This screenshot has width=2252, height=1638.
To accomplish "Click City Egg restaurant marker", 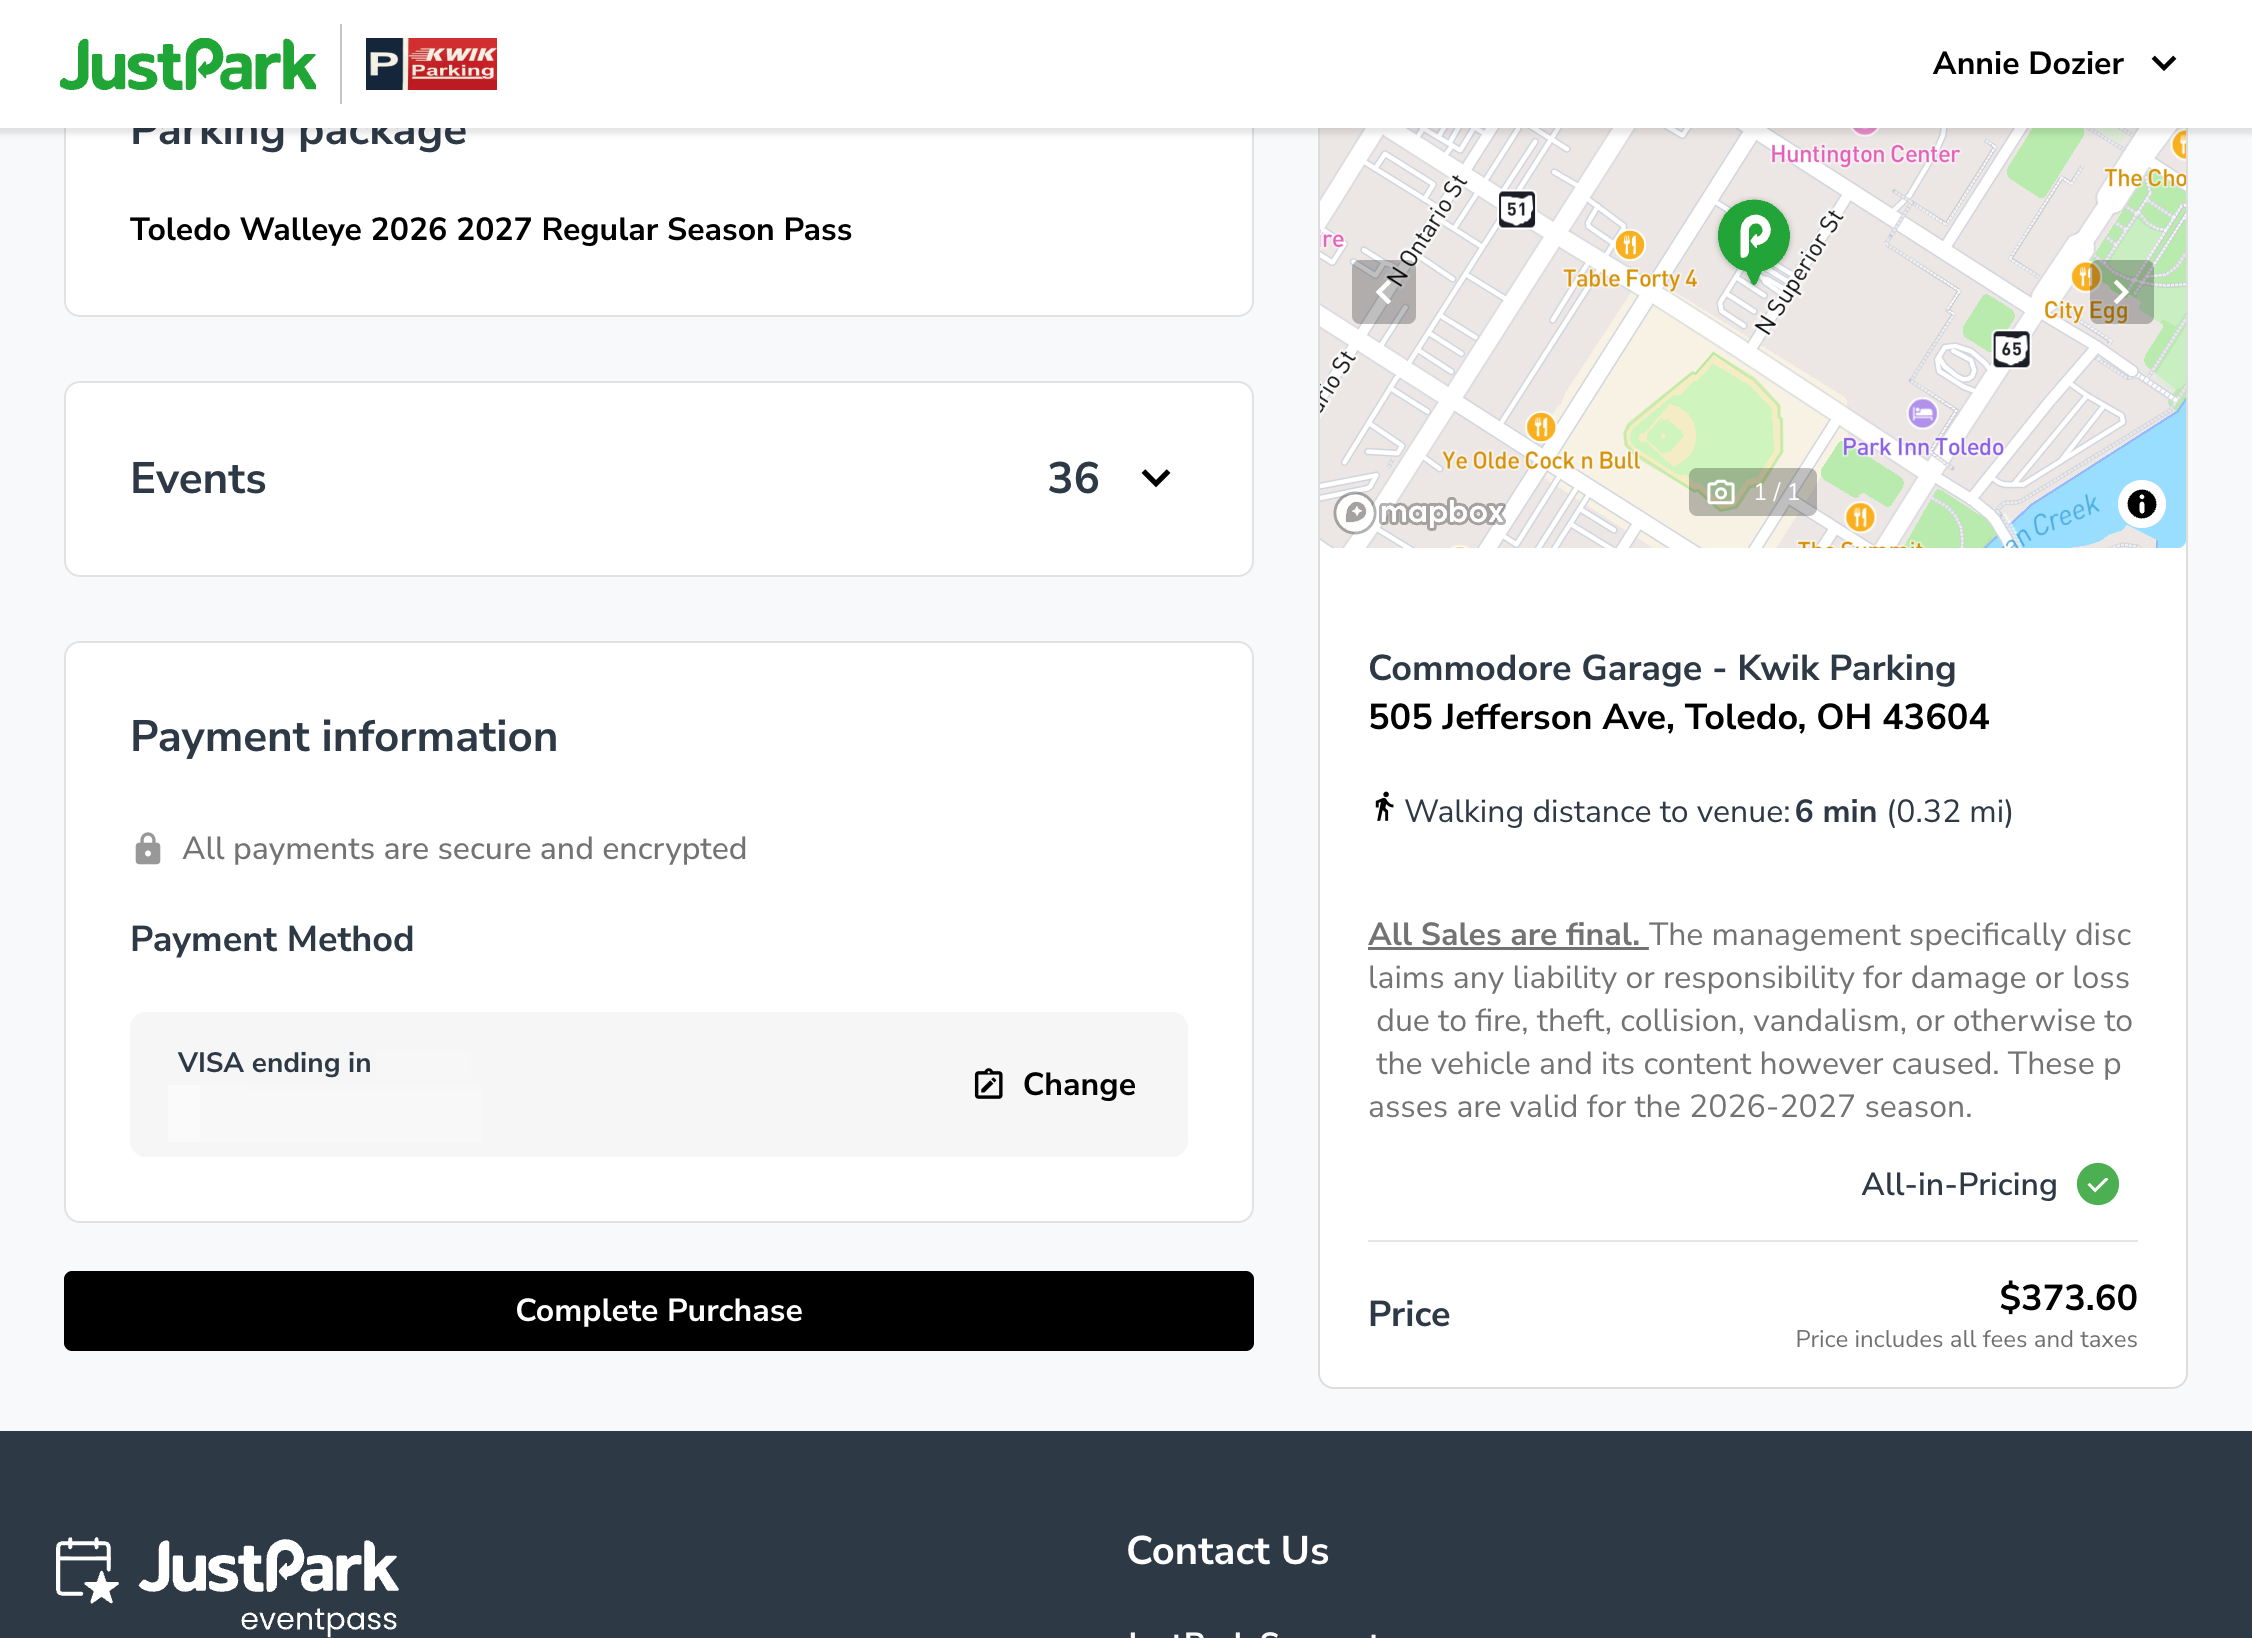I will pyautogui.click(x=2084, y=276).
